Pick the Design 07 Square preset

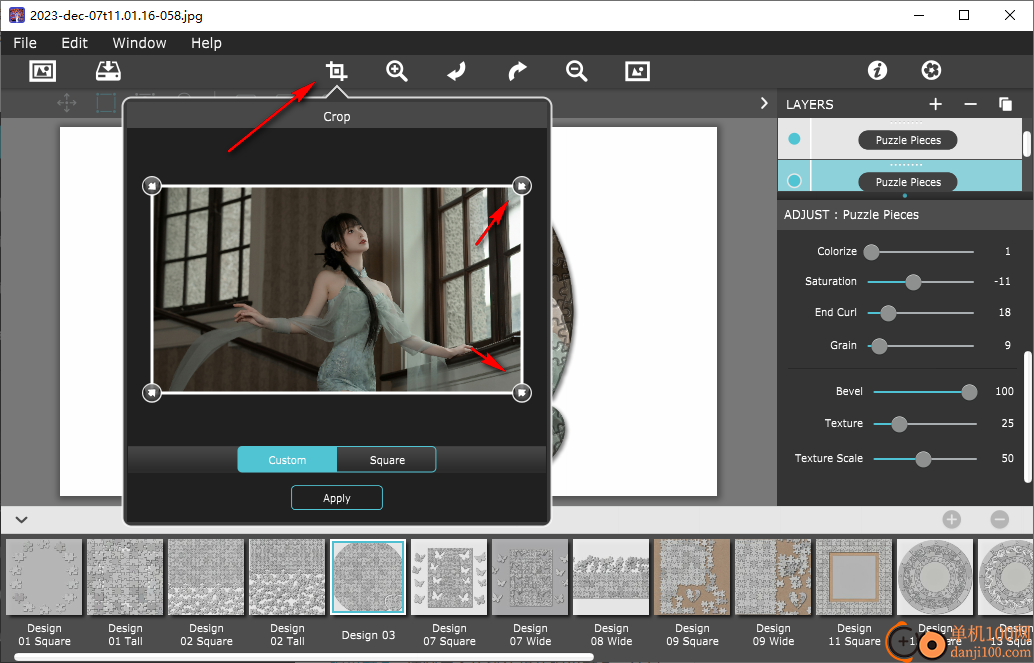coord(449,577)
